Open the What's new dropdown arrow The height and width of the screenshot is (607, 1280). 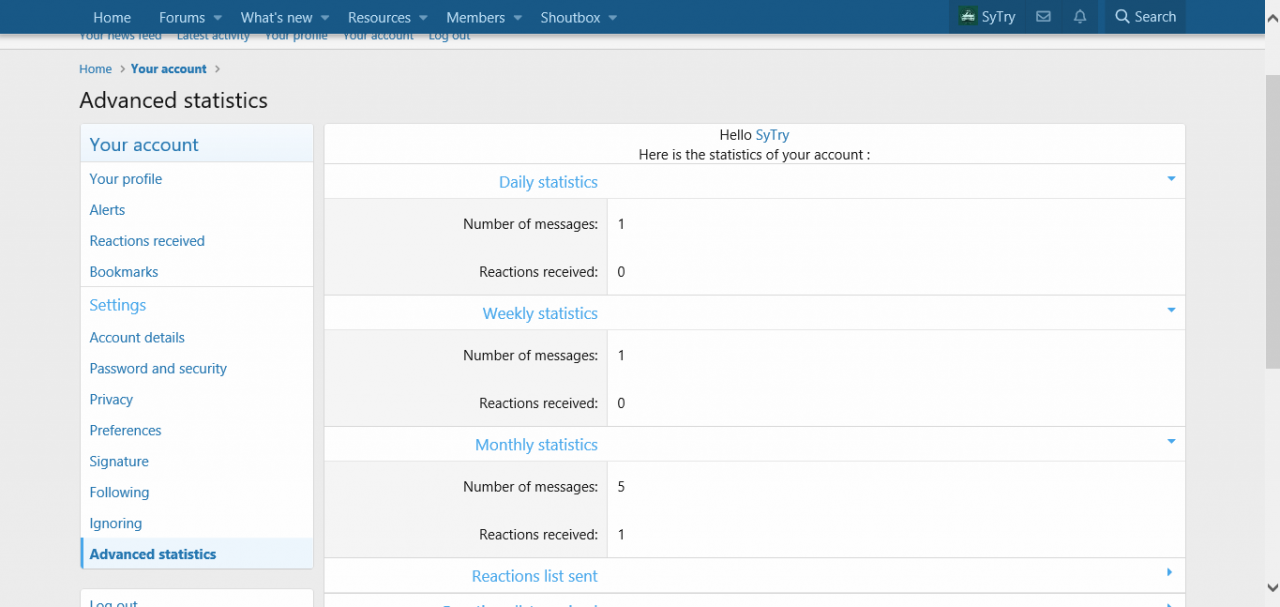325,18
